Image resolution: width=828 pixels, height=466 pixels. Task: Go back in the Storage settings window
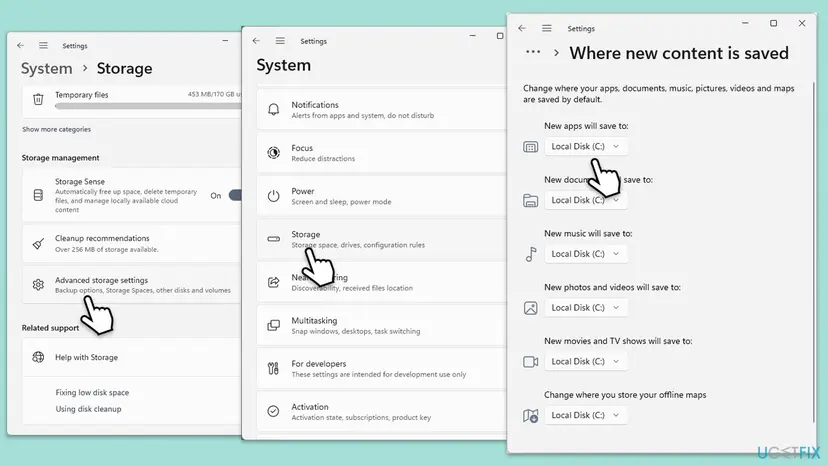[21, 45]
